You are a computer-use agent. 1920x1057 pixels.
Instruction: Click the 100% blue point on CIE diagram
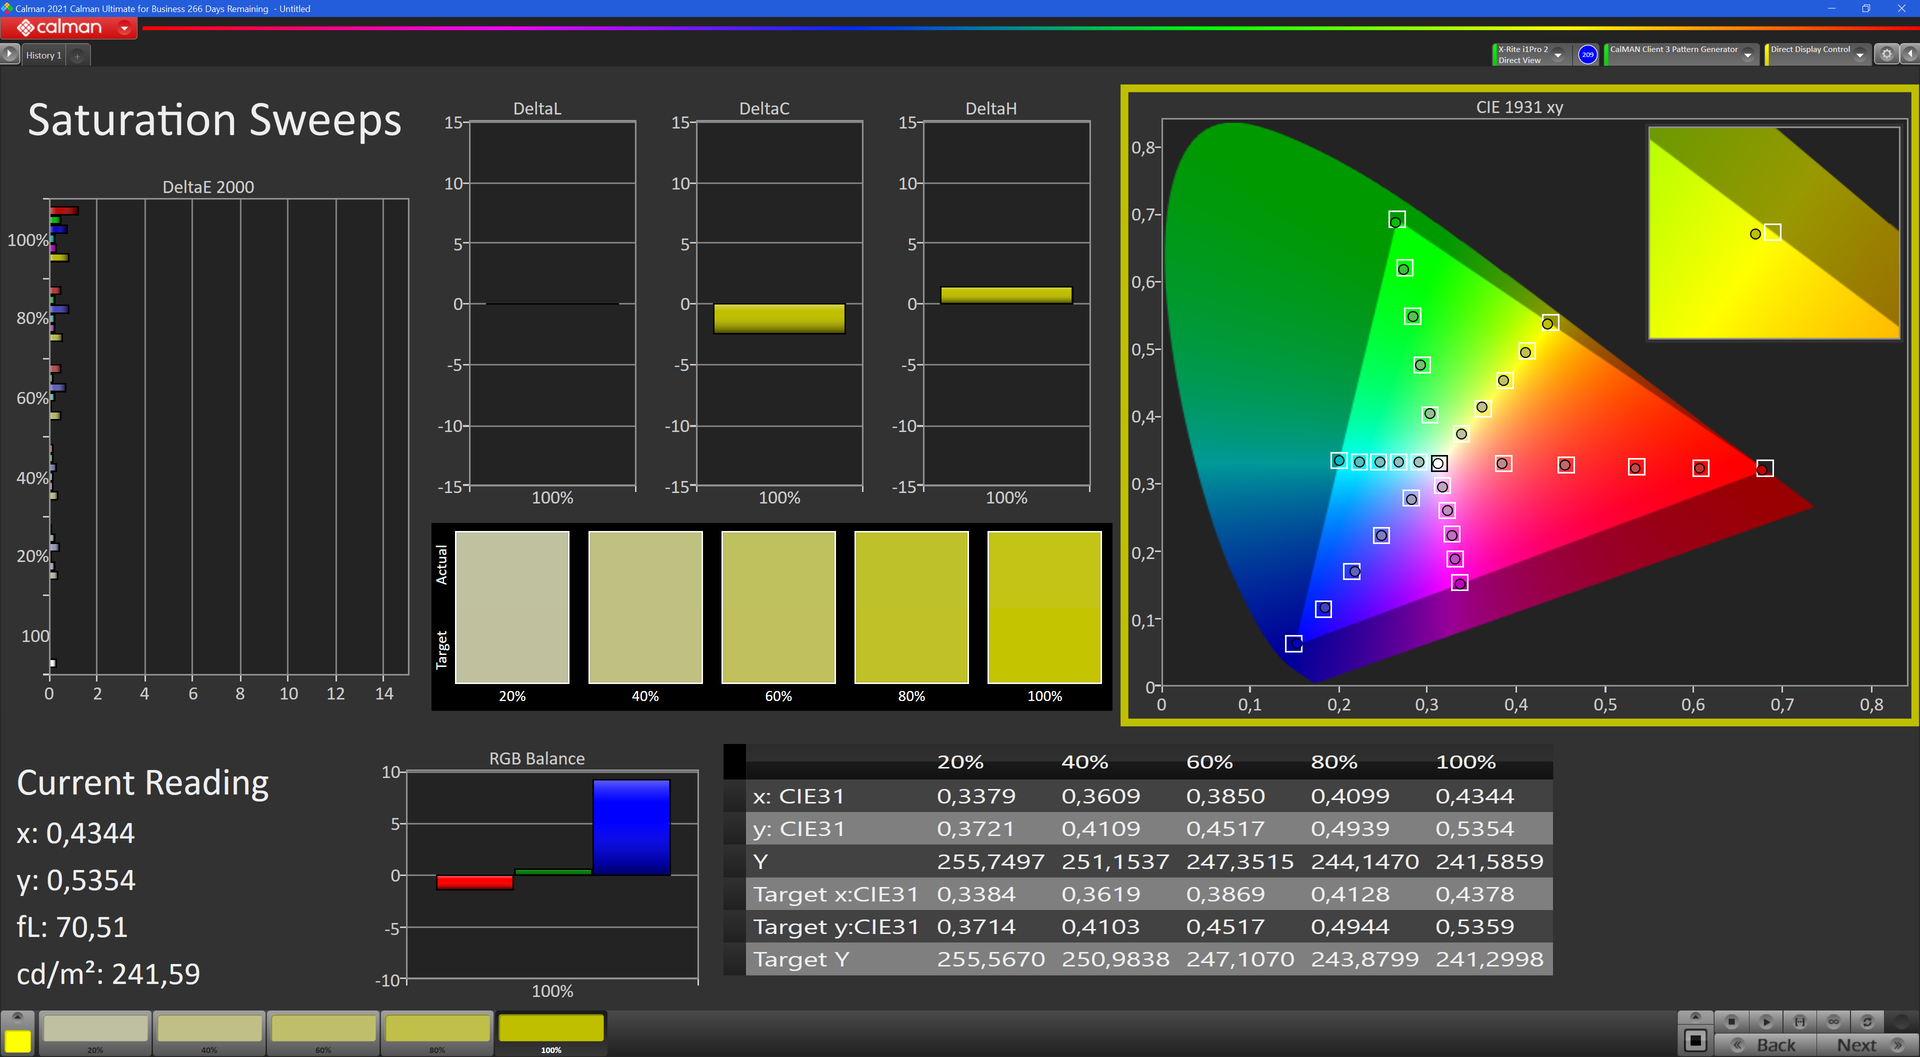click(1293, 644)
